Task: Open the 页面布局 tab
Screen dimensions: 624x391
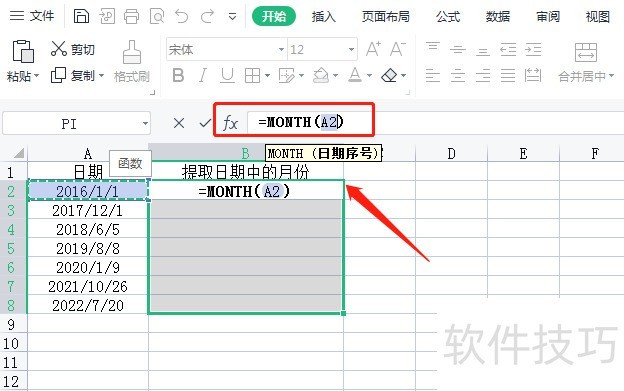Action: (385, 17)
